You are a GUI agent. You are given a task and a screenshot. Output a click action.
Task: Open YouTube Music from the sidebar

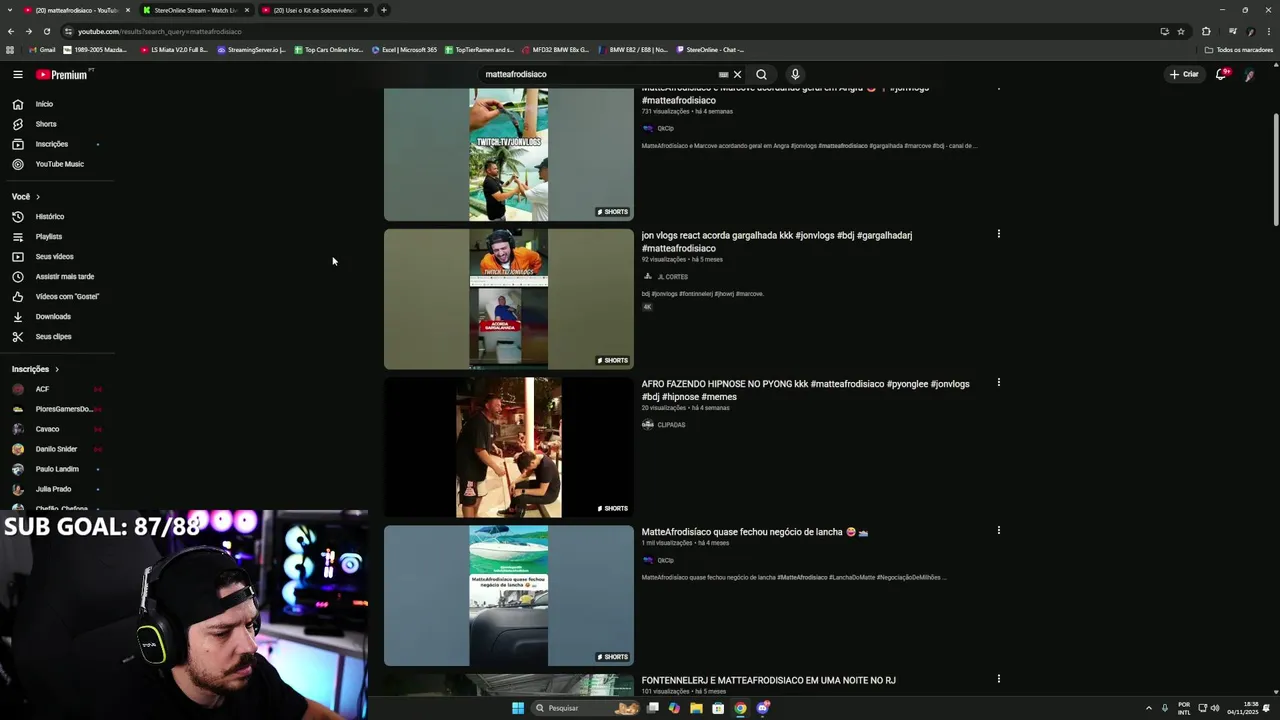[x=59, y=164]
